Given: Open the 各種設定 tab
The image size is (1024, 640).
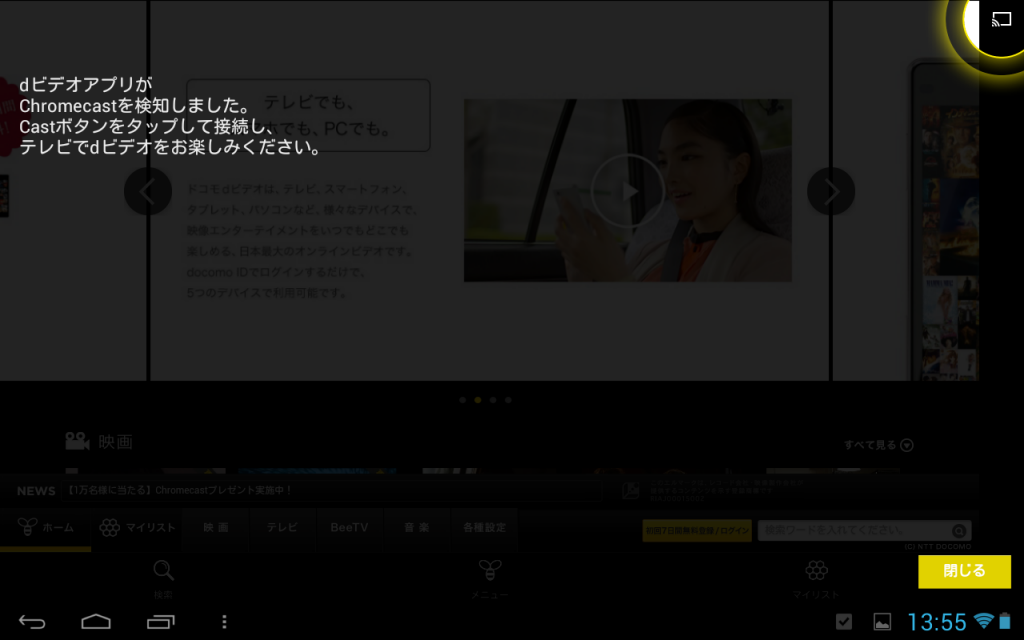Looking at the screenshot, I should point(484,528).
